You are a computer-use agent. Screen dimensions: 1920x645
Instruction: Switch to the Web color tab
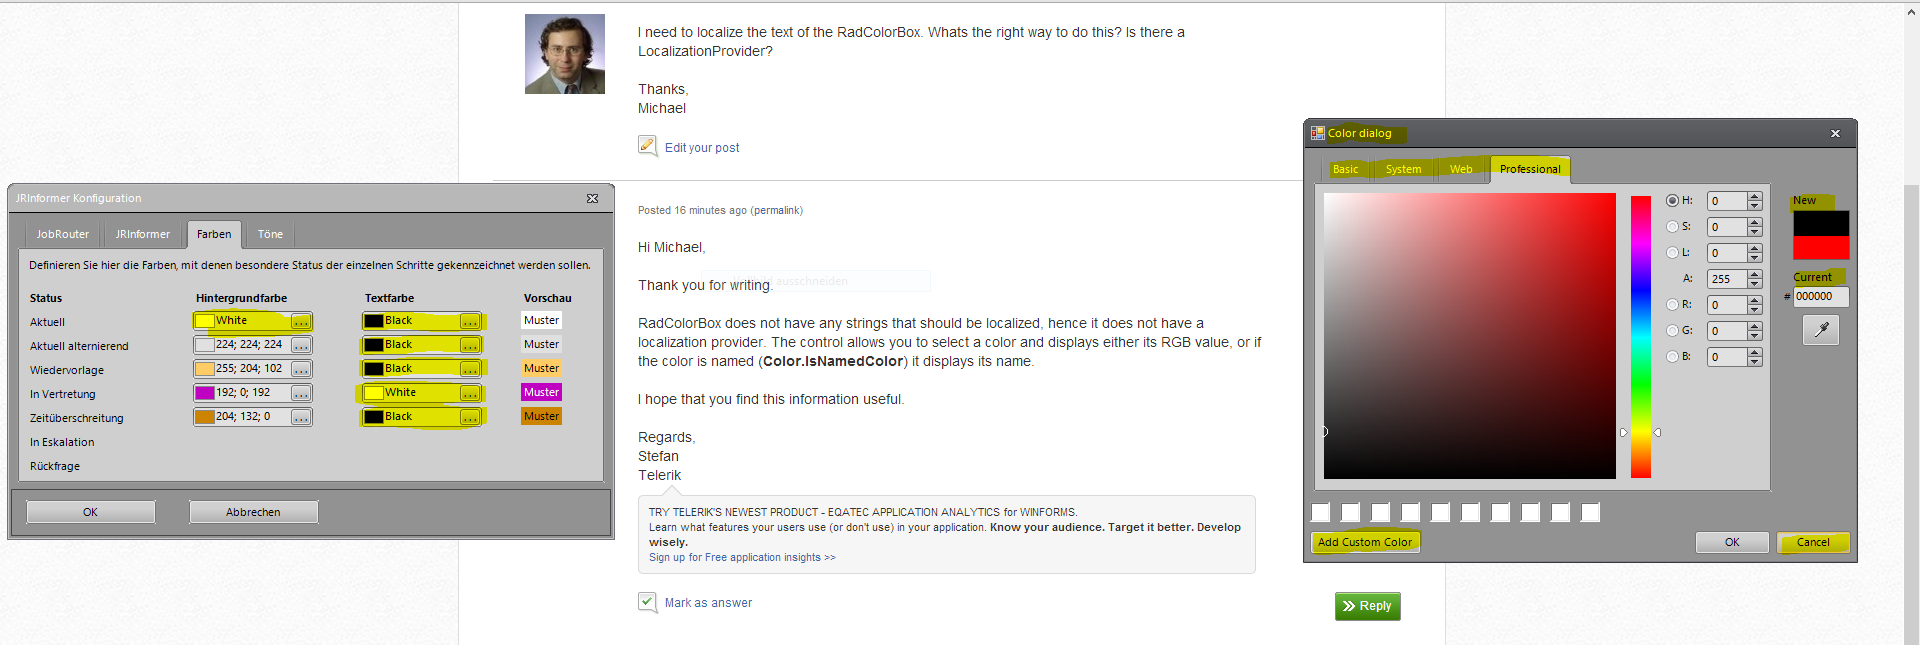click(1461, 169)
